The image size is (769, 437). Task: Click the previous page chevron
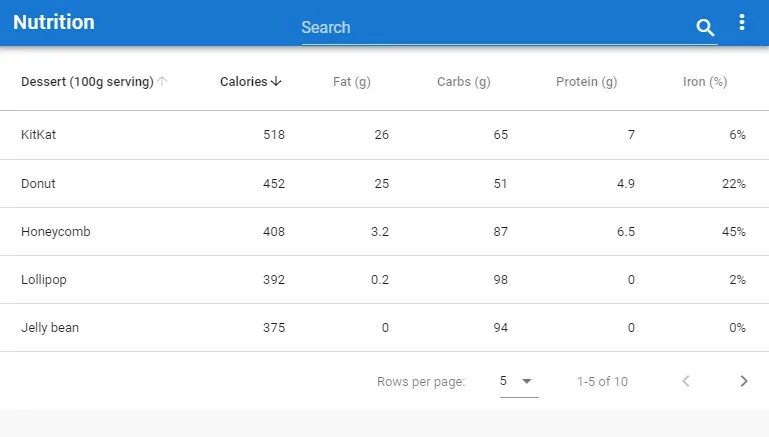click(686, 381)
